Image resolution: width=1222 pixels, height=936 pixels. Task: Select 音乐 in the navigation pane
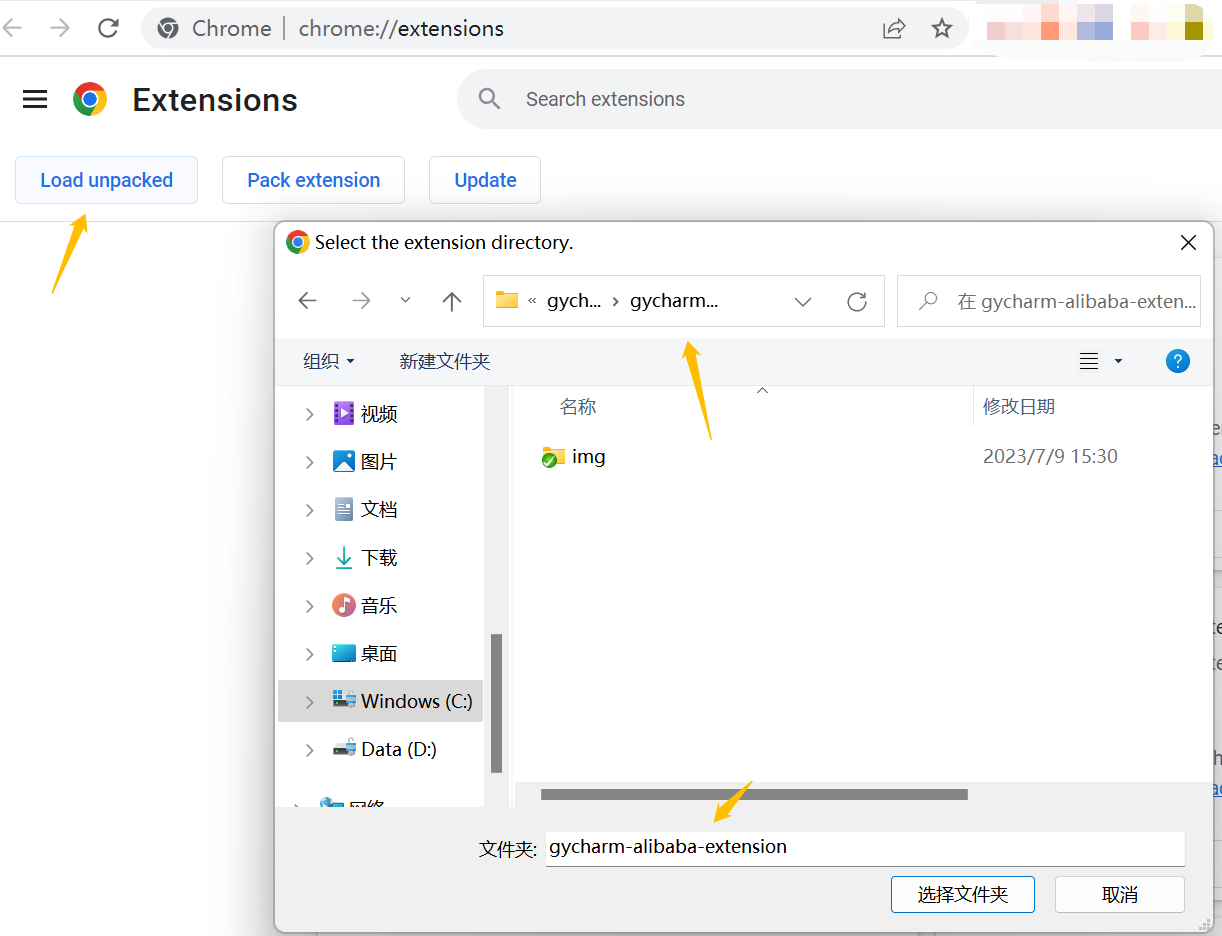pos(379,606)
